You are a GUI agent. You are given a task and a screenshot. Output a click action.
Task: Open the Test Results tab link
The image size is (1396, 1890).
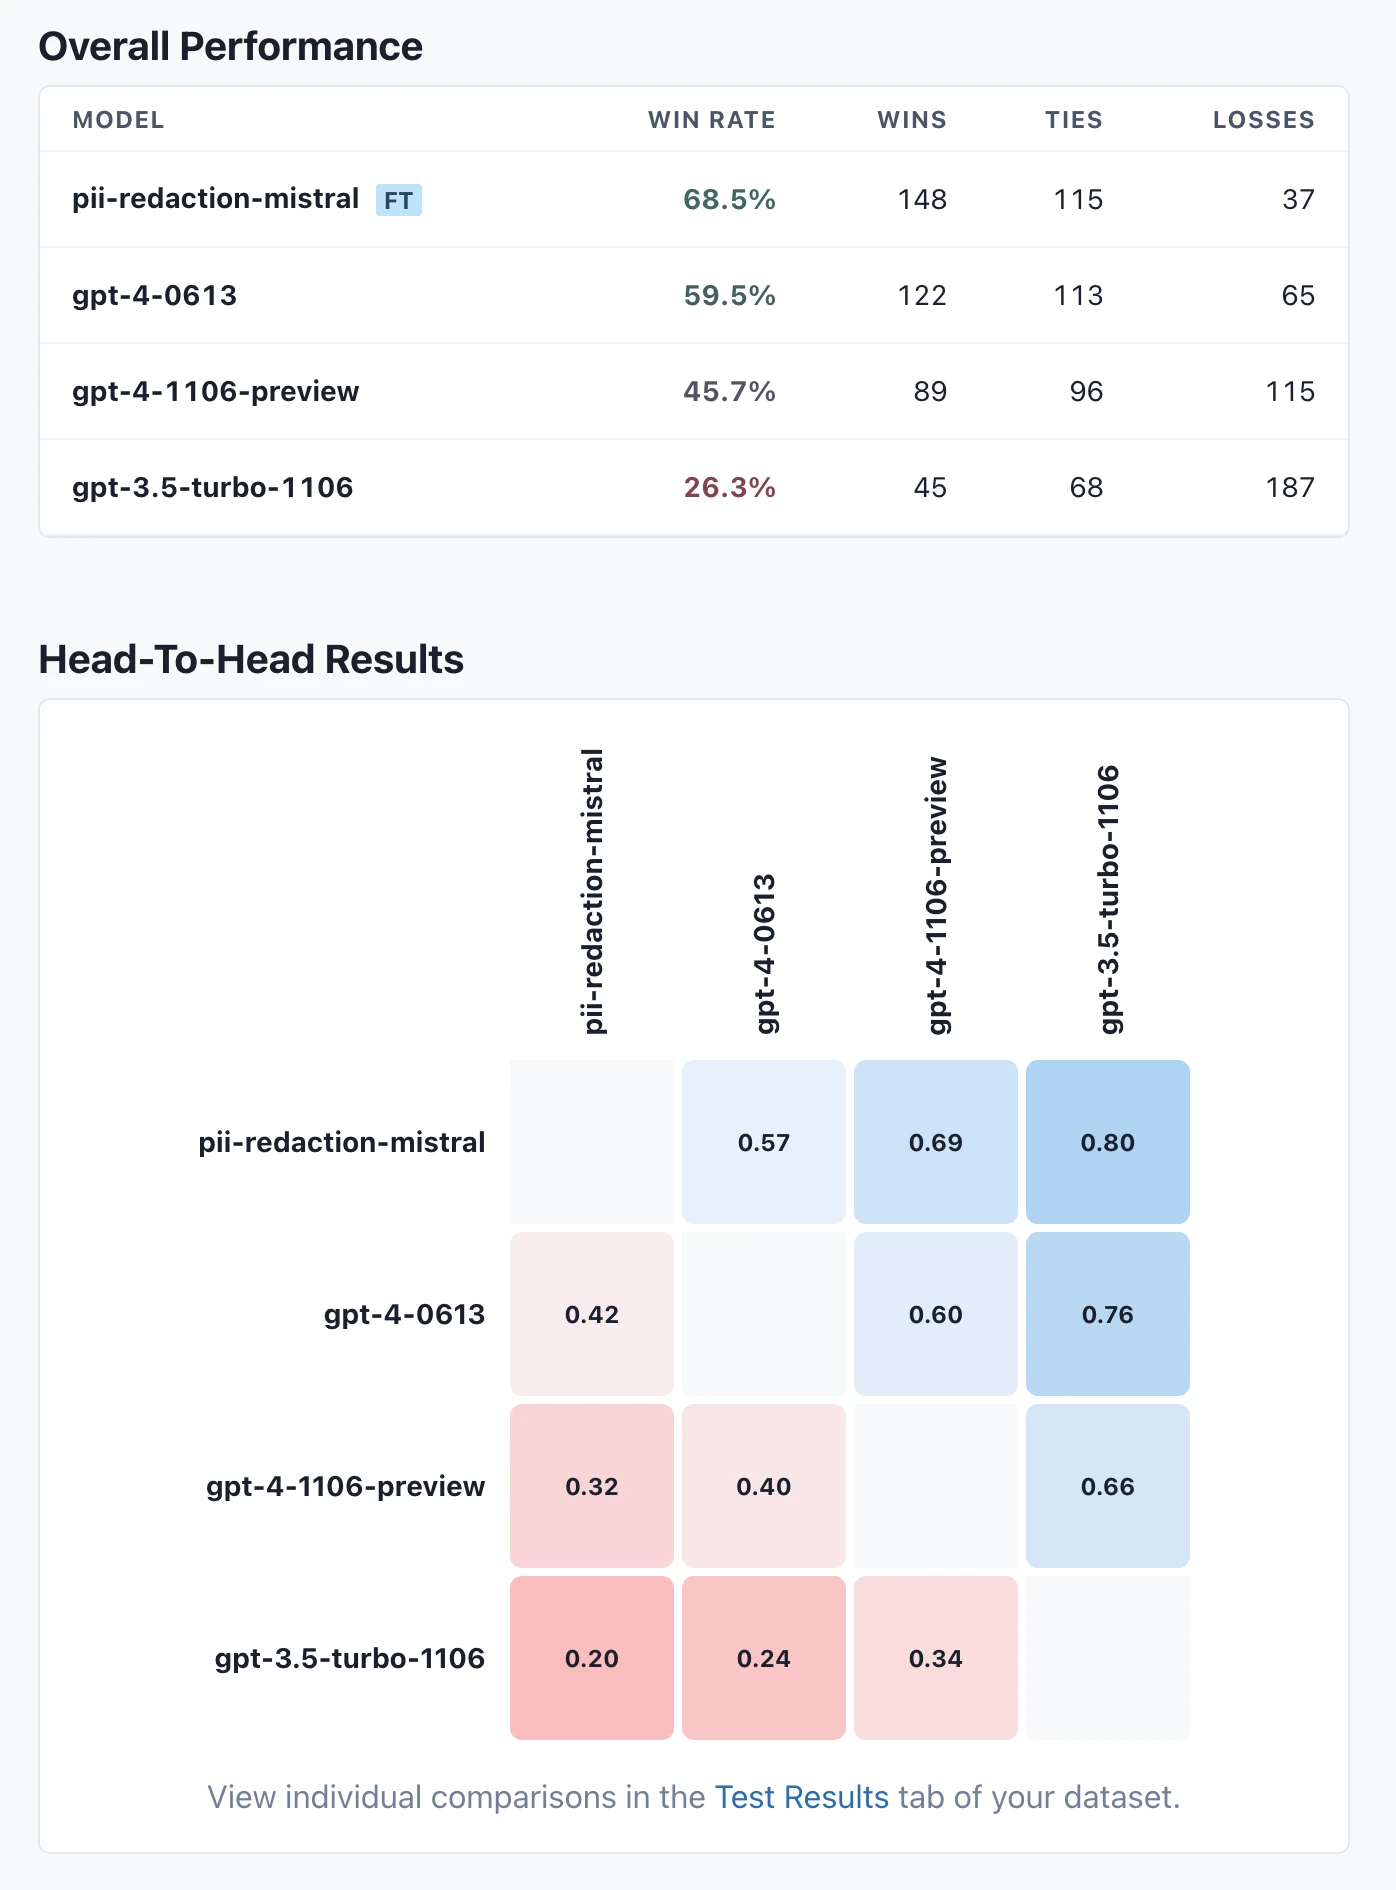(x=801, y=1797)
